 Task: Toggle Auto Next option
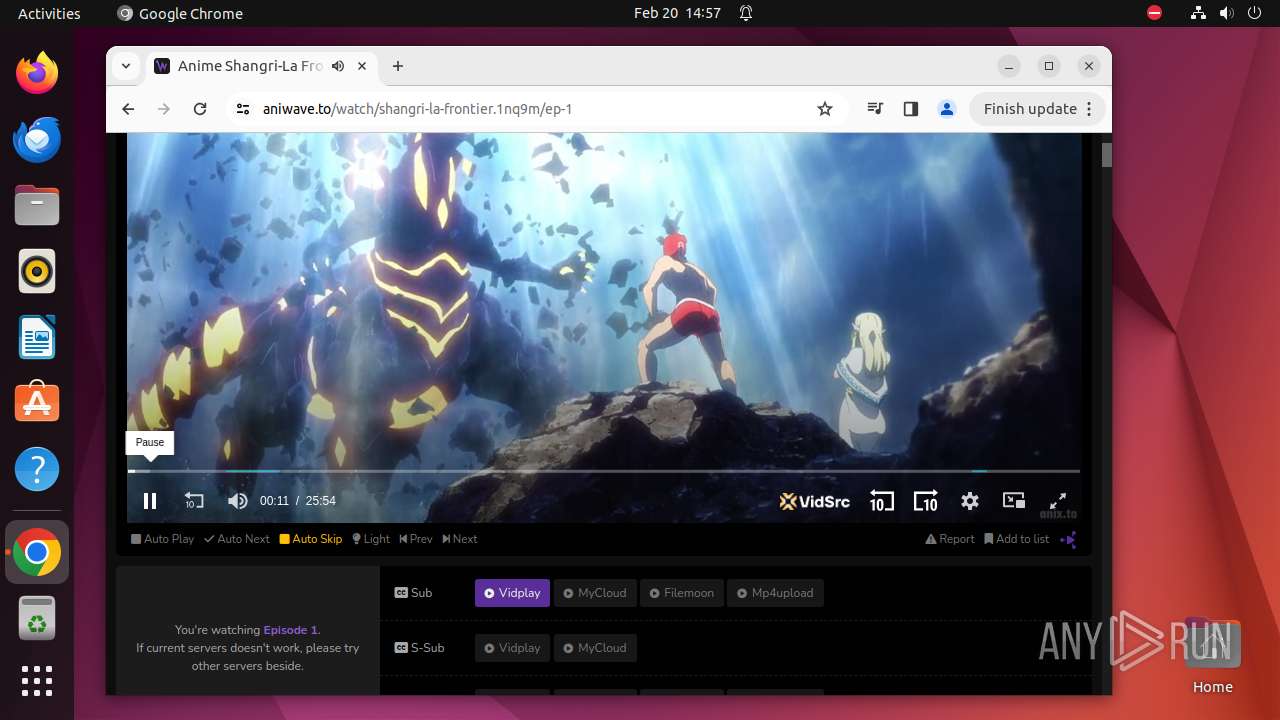pyautogui.click(x=237, y=539)
